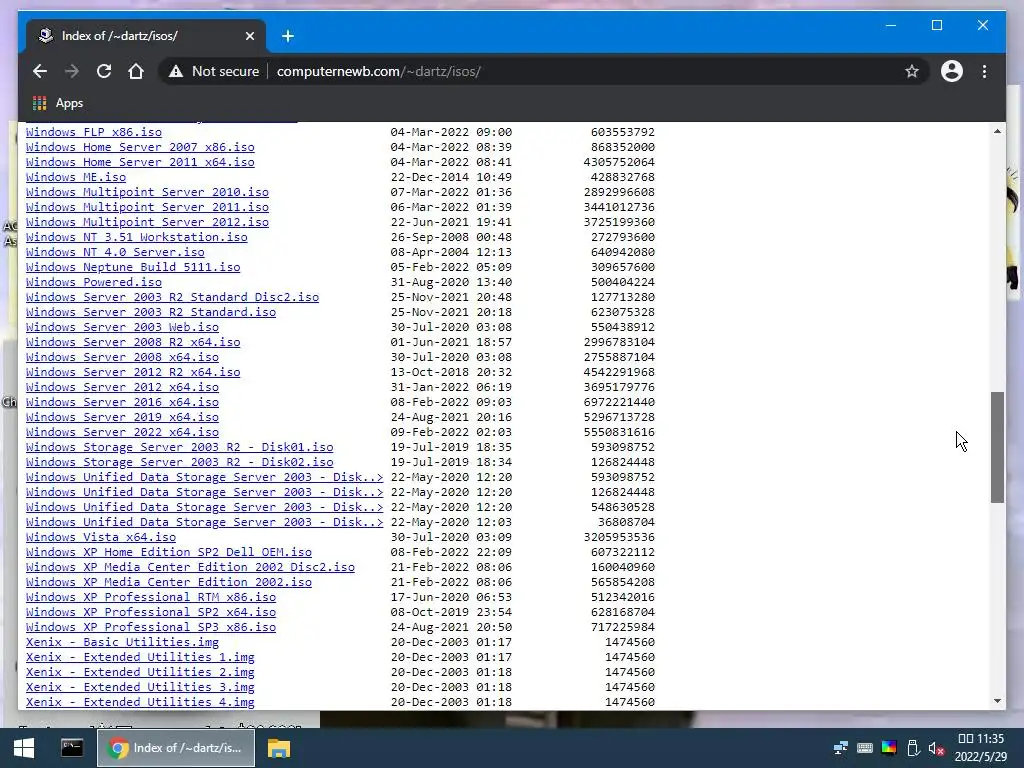Go back using the browser back arrow
Viewport: 1024px width, 768px height.
[x=40, y=71]
